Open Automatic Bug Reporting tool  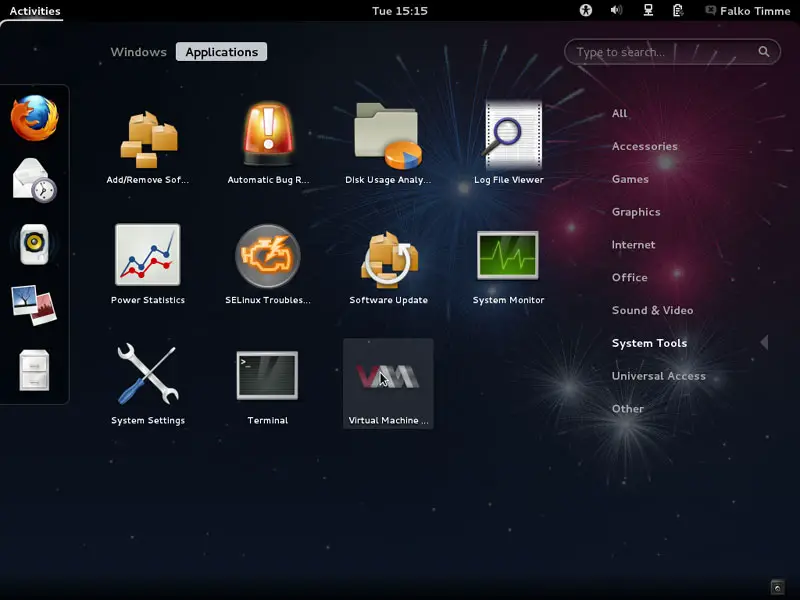point(268,140)
